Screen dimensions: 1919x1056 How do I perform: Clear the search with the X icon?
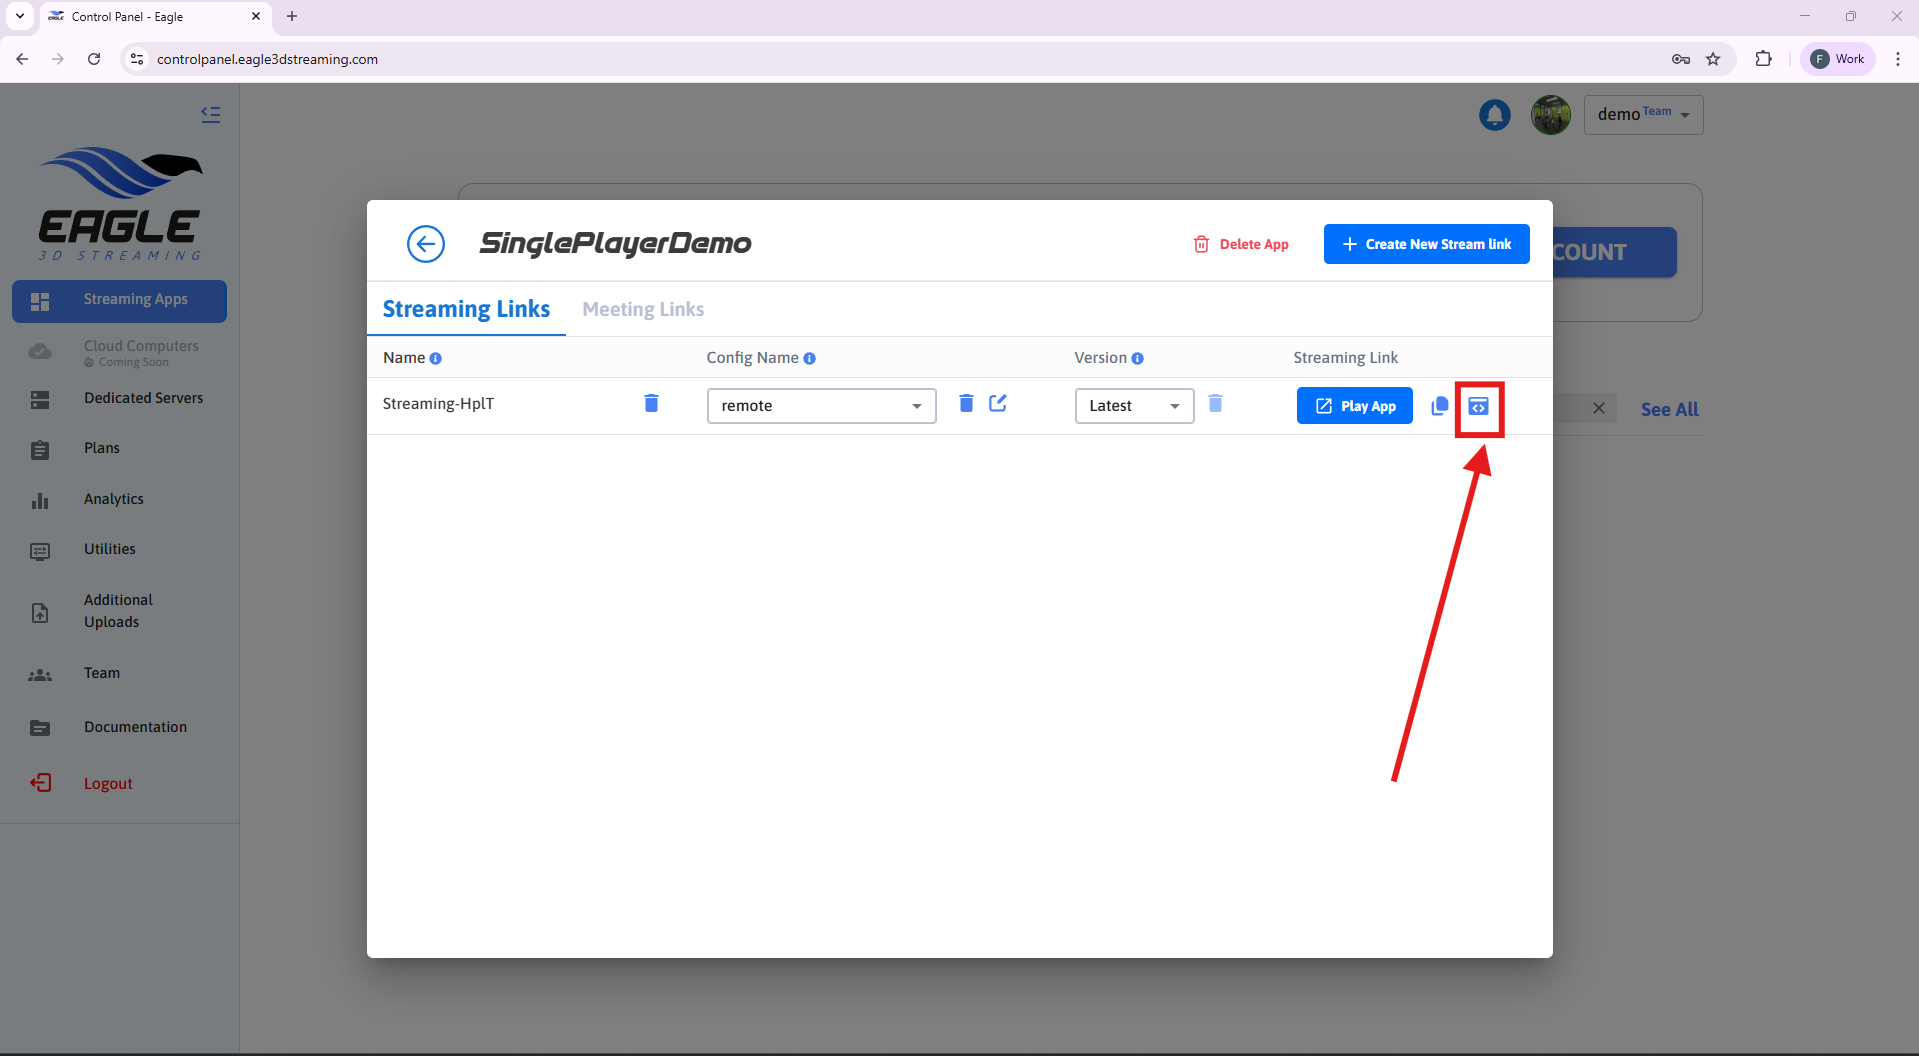pyautogui.click(x=1599, y=408)
